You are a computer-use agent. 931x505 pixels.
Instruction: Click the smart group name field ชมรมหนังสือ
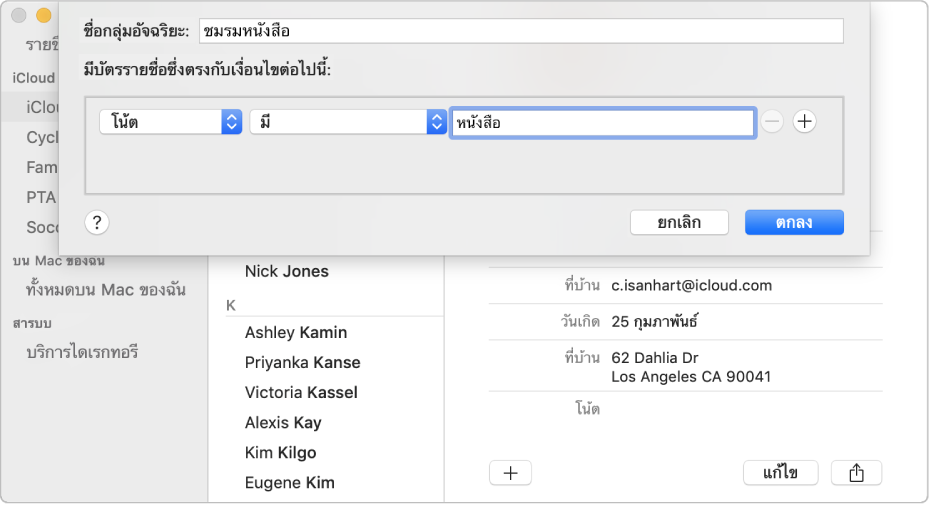point(521,31)
